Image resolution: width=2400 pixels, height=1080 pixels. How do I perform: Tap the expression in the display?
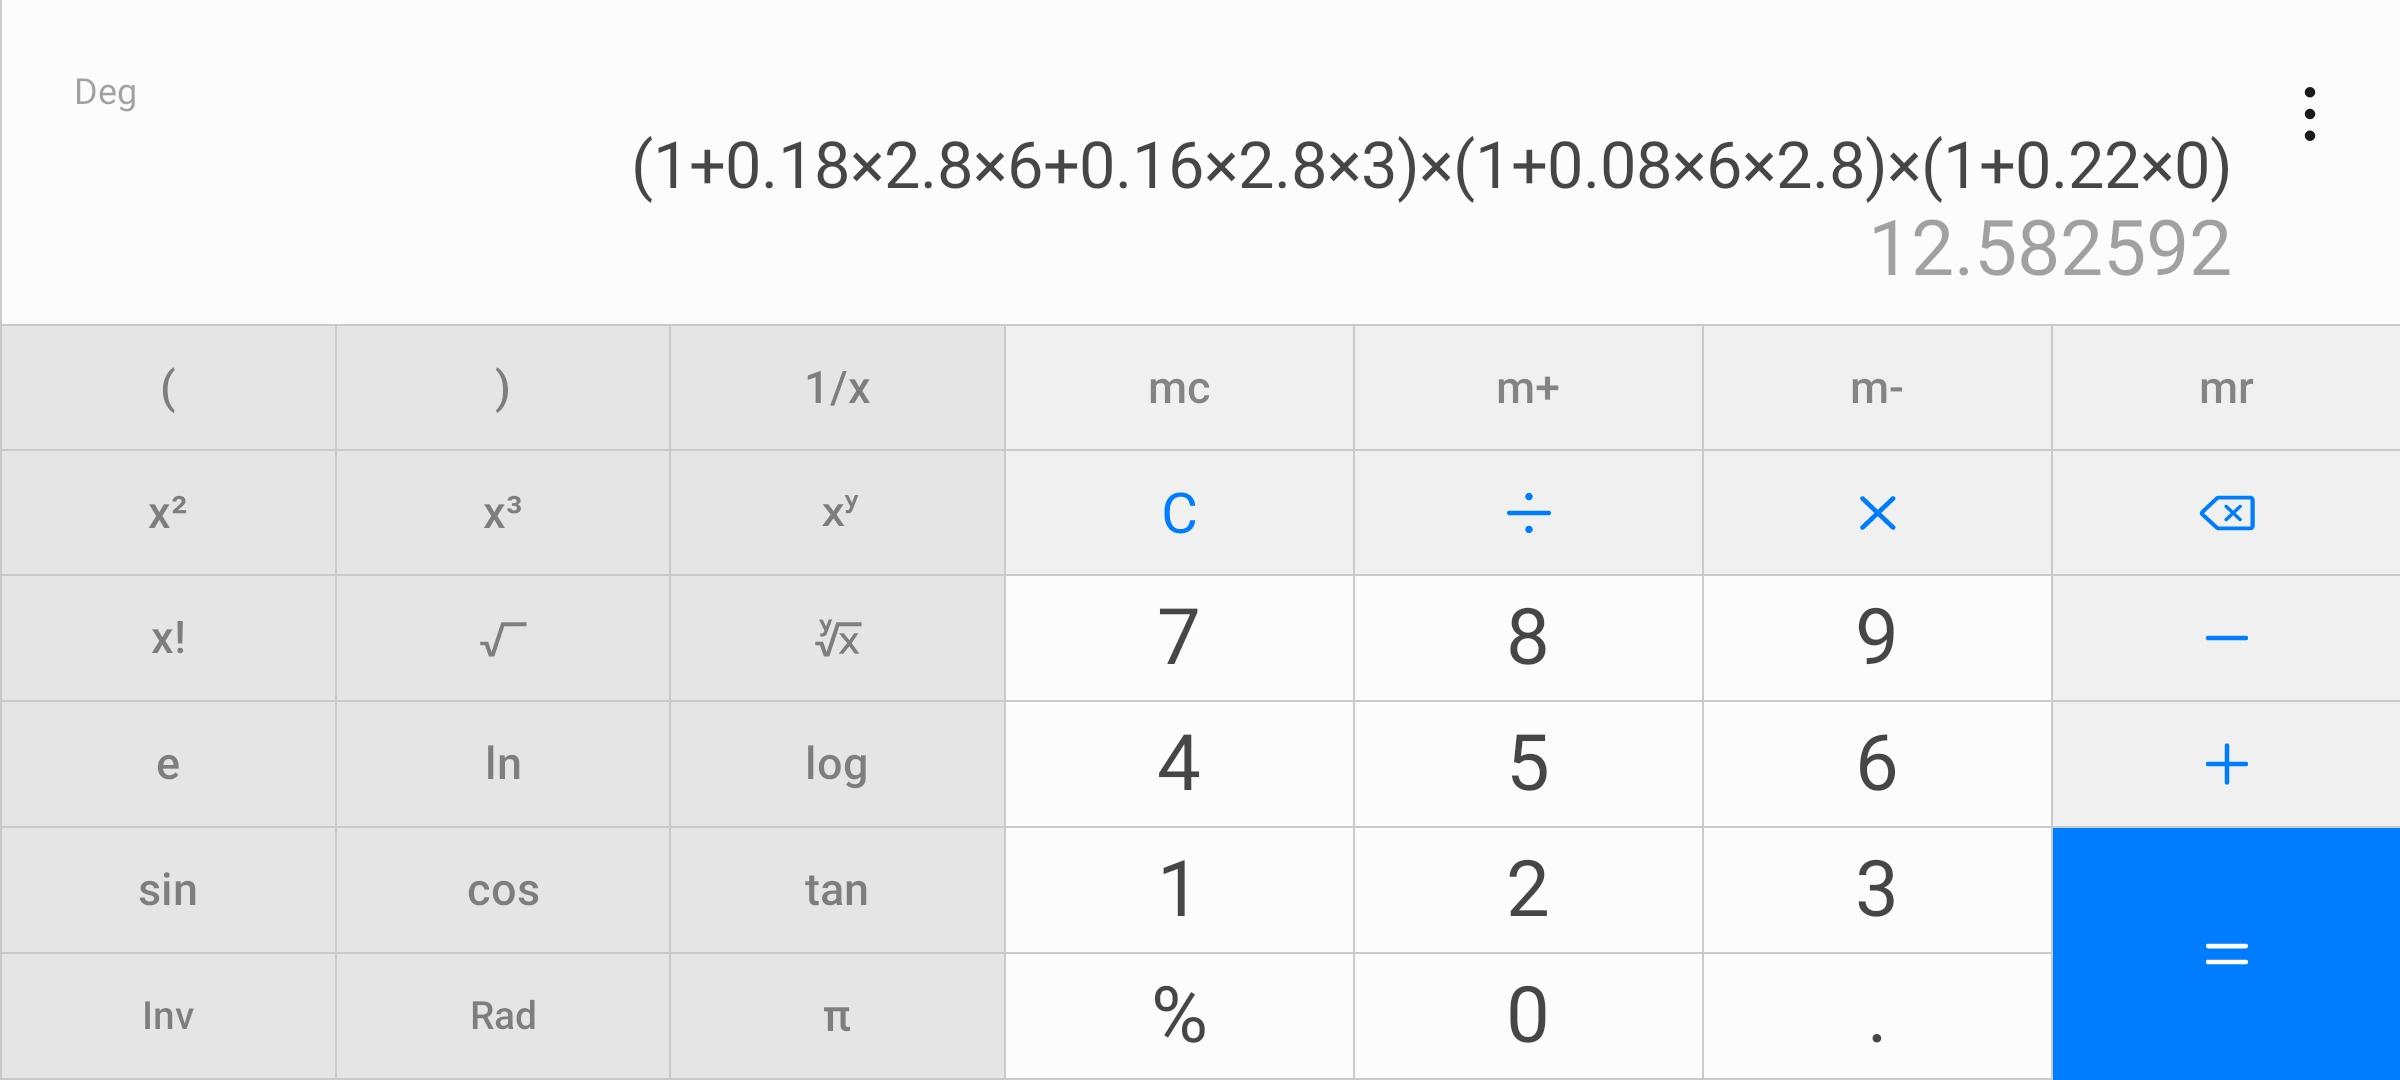click(1430, 166)
